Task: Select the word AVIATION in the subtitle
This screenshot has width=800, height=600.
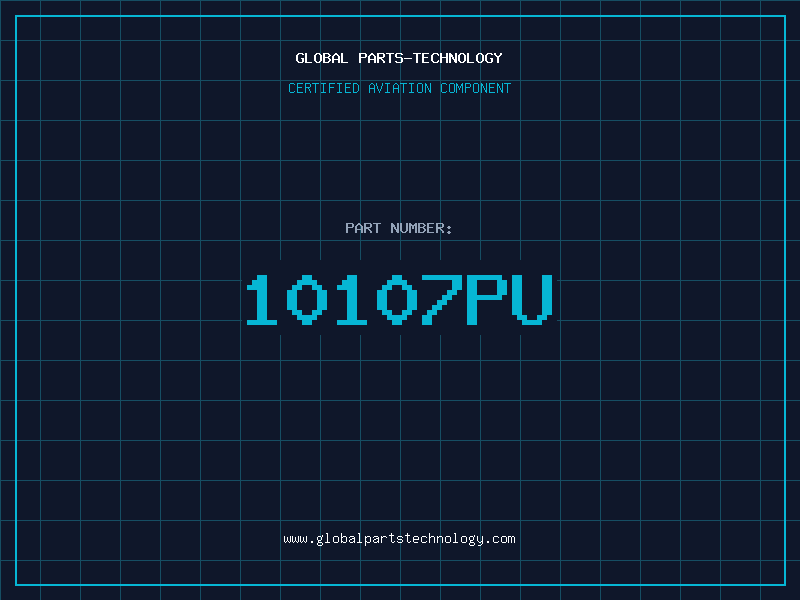Action: (x=400, y=88)
